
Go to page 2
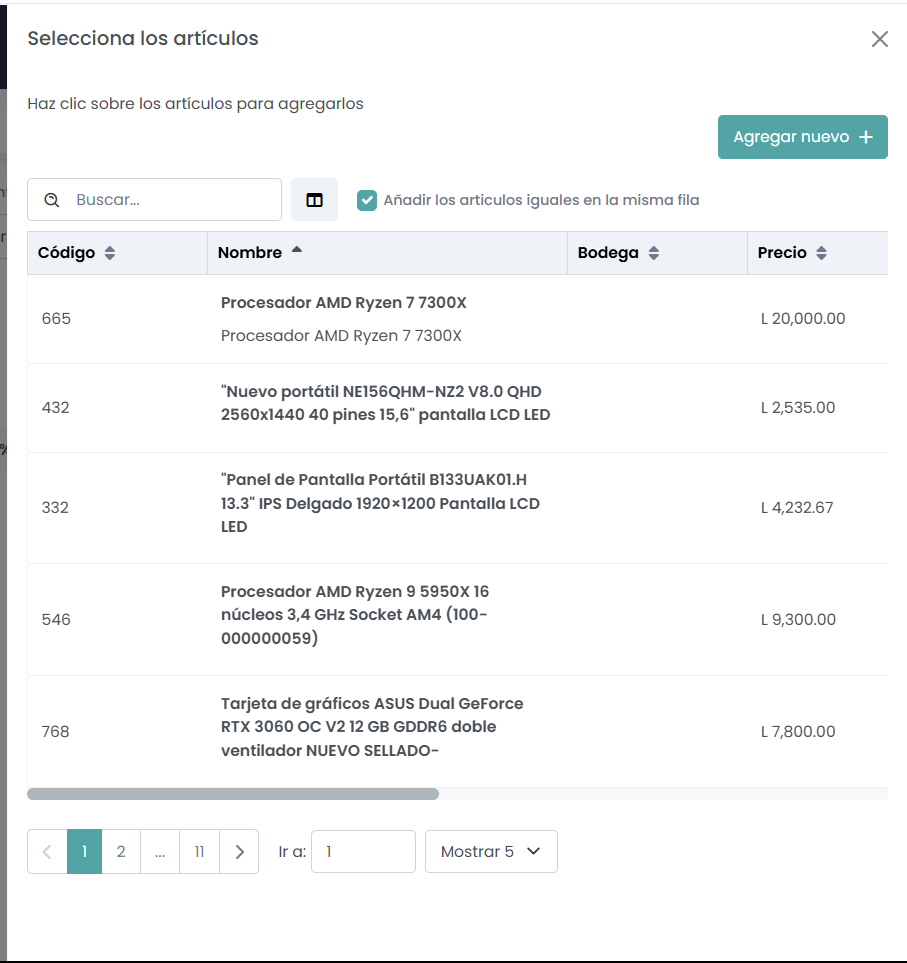121,852
